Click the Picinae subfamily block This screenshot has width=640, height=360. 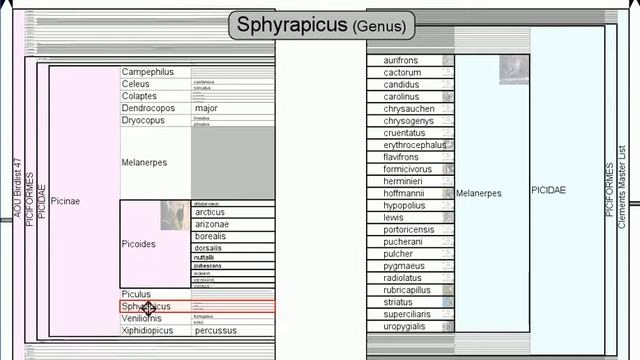point(84,201)
